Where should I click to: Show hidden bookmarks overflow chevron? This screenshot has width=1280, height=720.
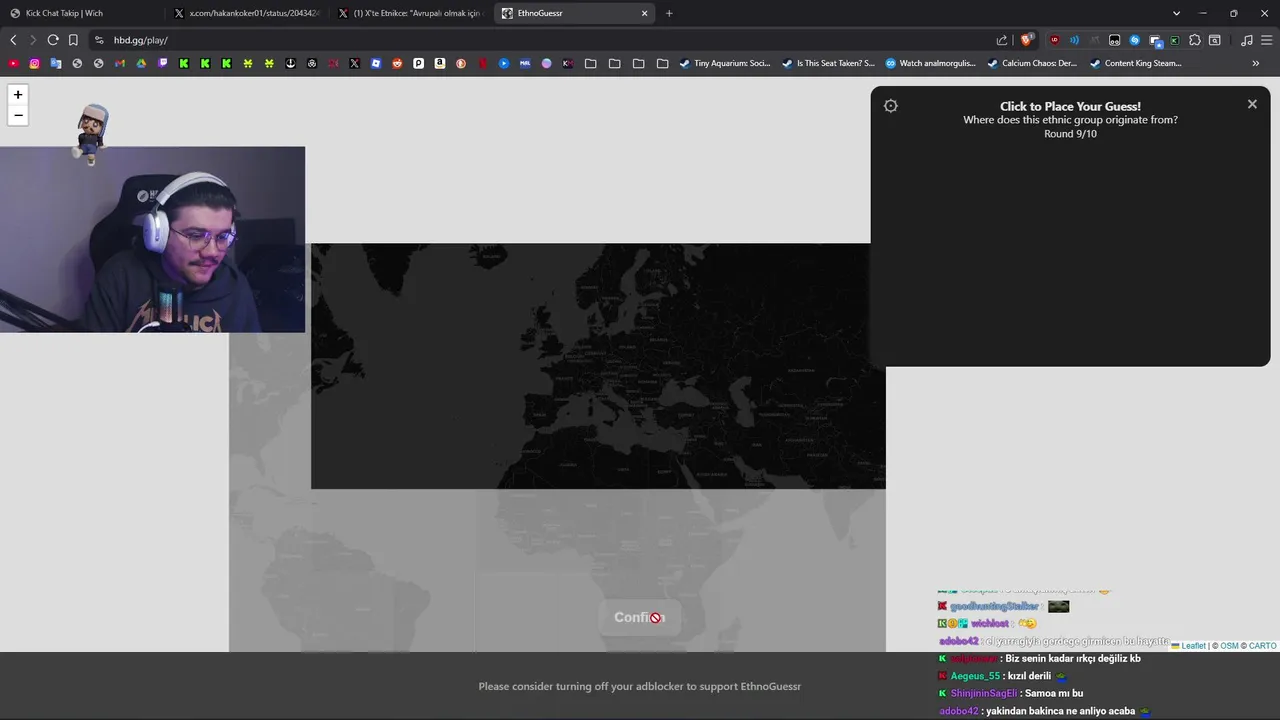1255,63
